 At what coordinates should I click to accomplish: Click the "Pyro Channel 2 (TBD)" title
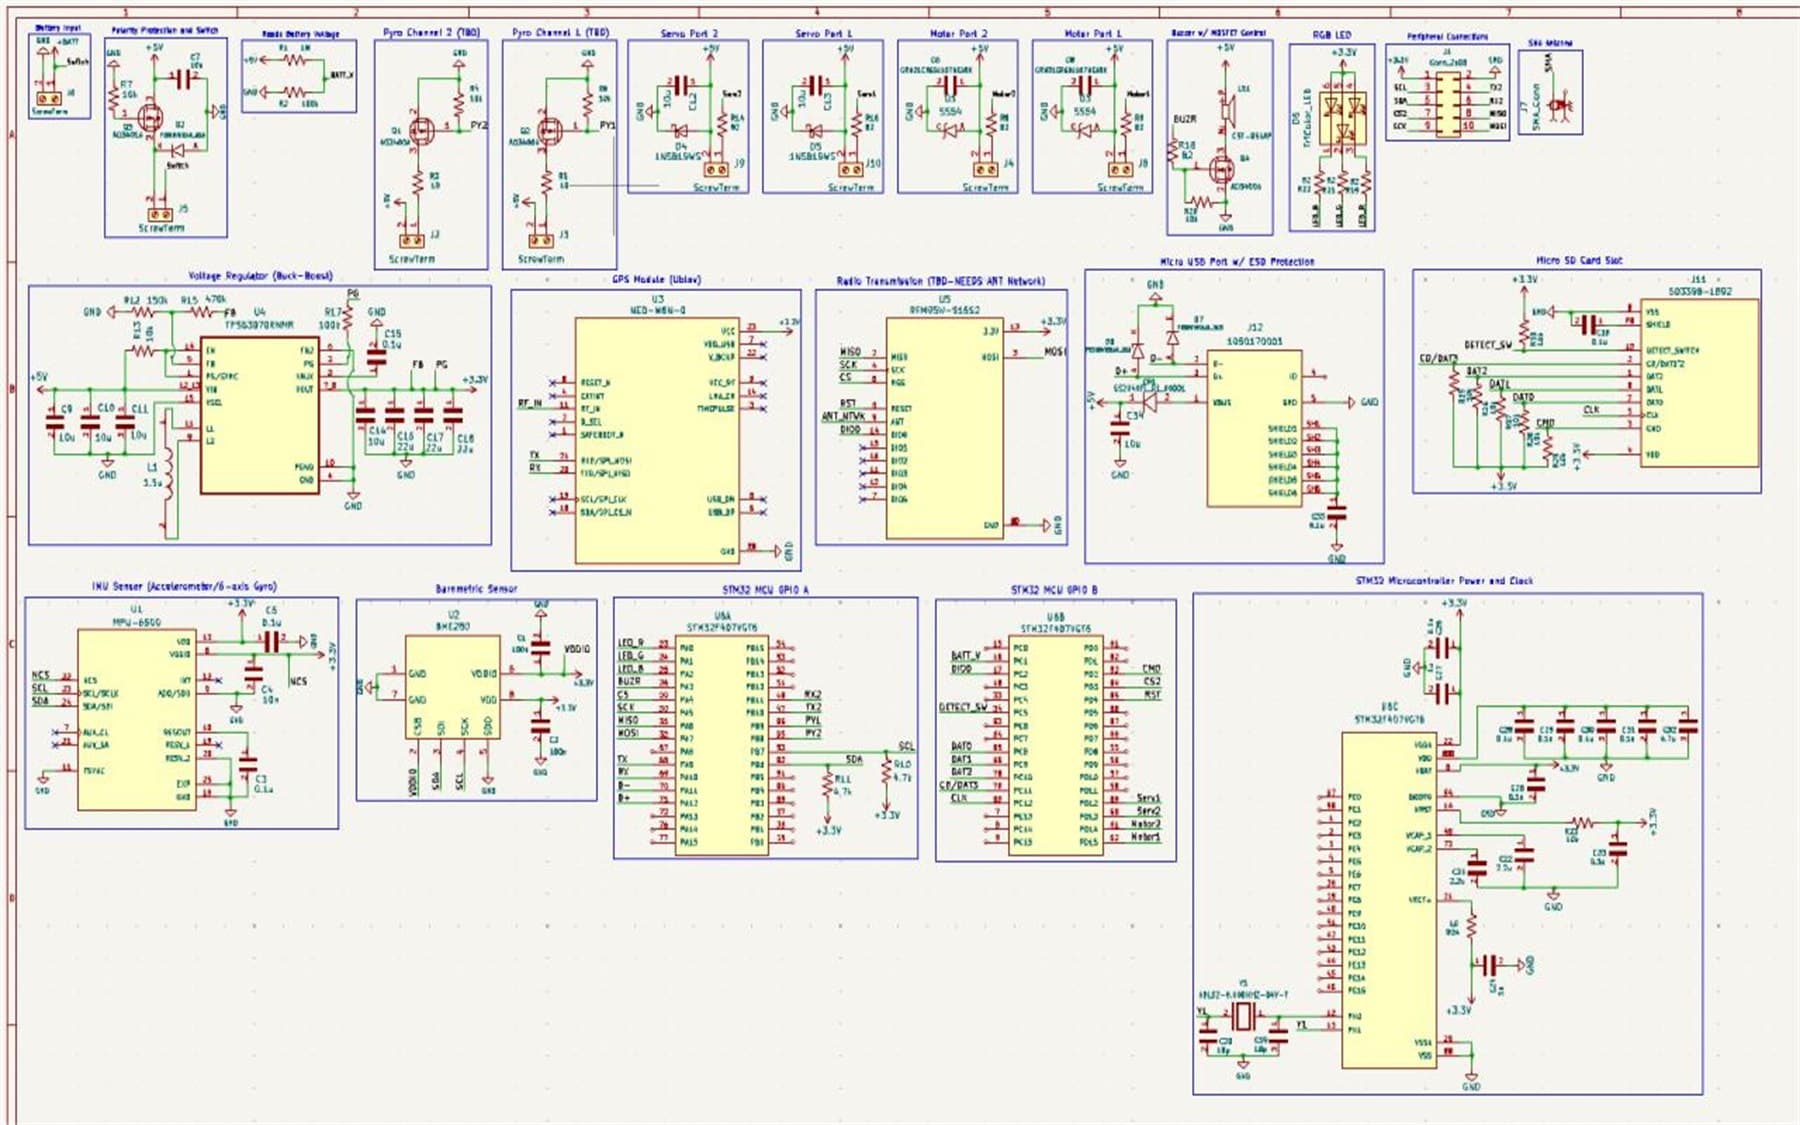coord(432,33)
